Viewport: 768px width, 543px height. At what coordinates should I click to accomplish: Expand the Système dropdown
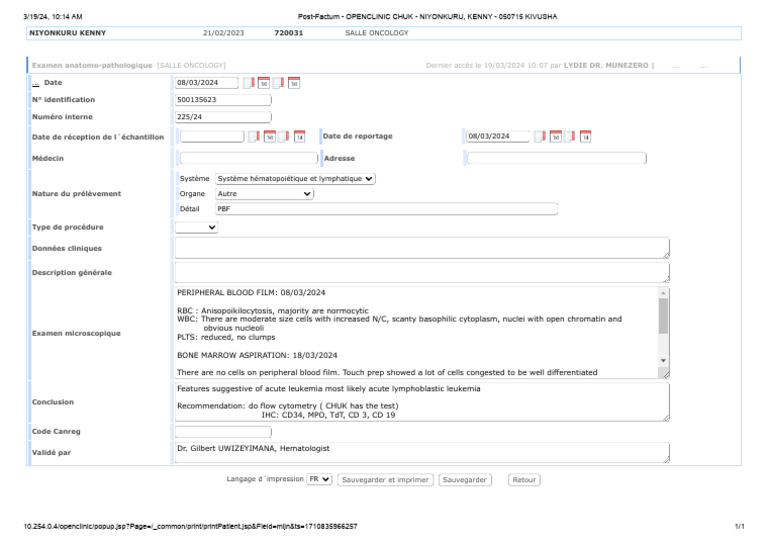295,178
